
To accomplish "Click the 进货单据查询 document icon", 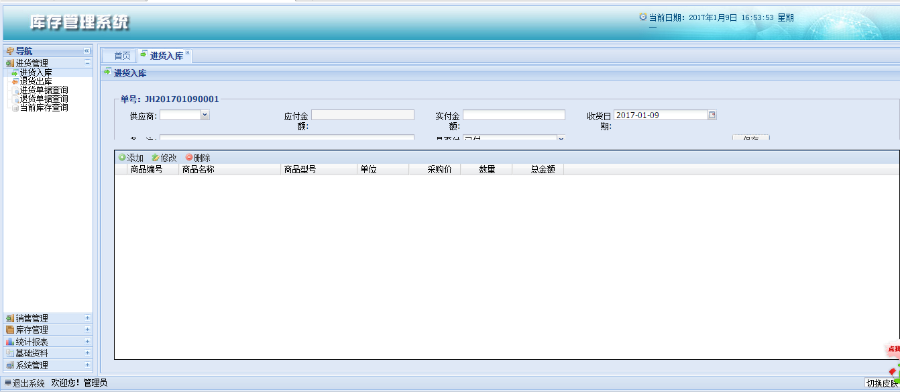I will pos(15,90).
